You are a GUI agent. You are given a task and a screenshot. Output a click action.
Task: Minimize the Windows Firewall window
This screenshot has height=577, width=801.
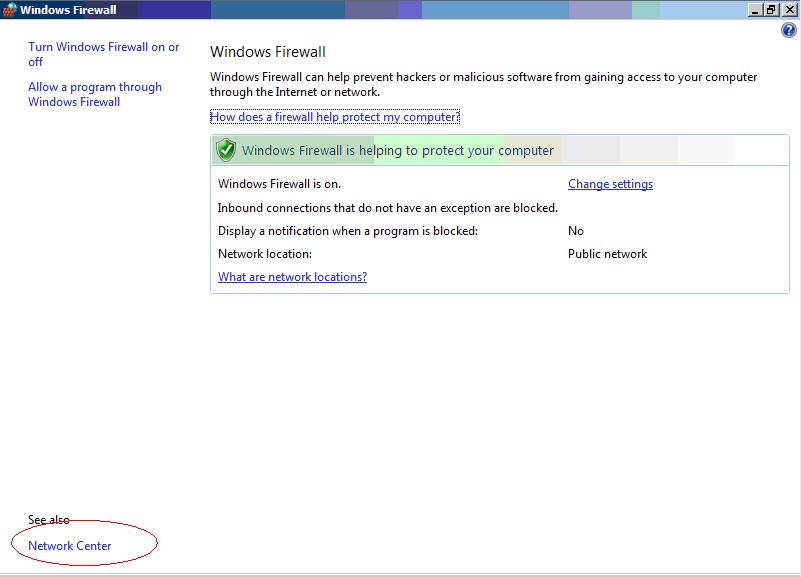pos(756,10)
